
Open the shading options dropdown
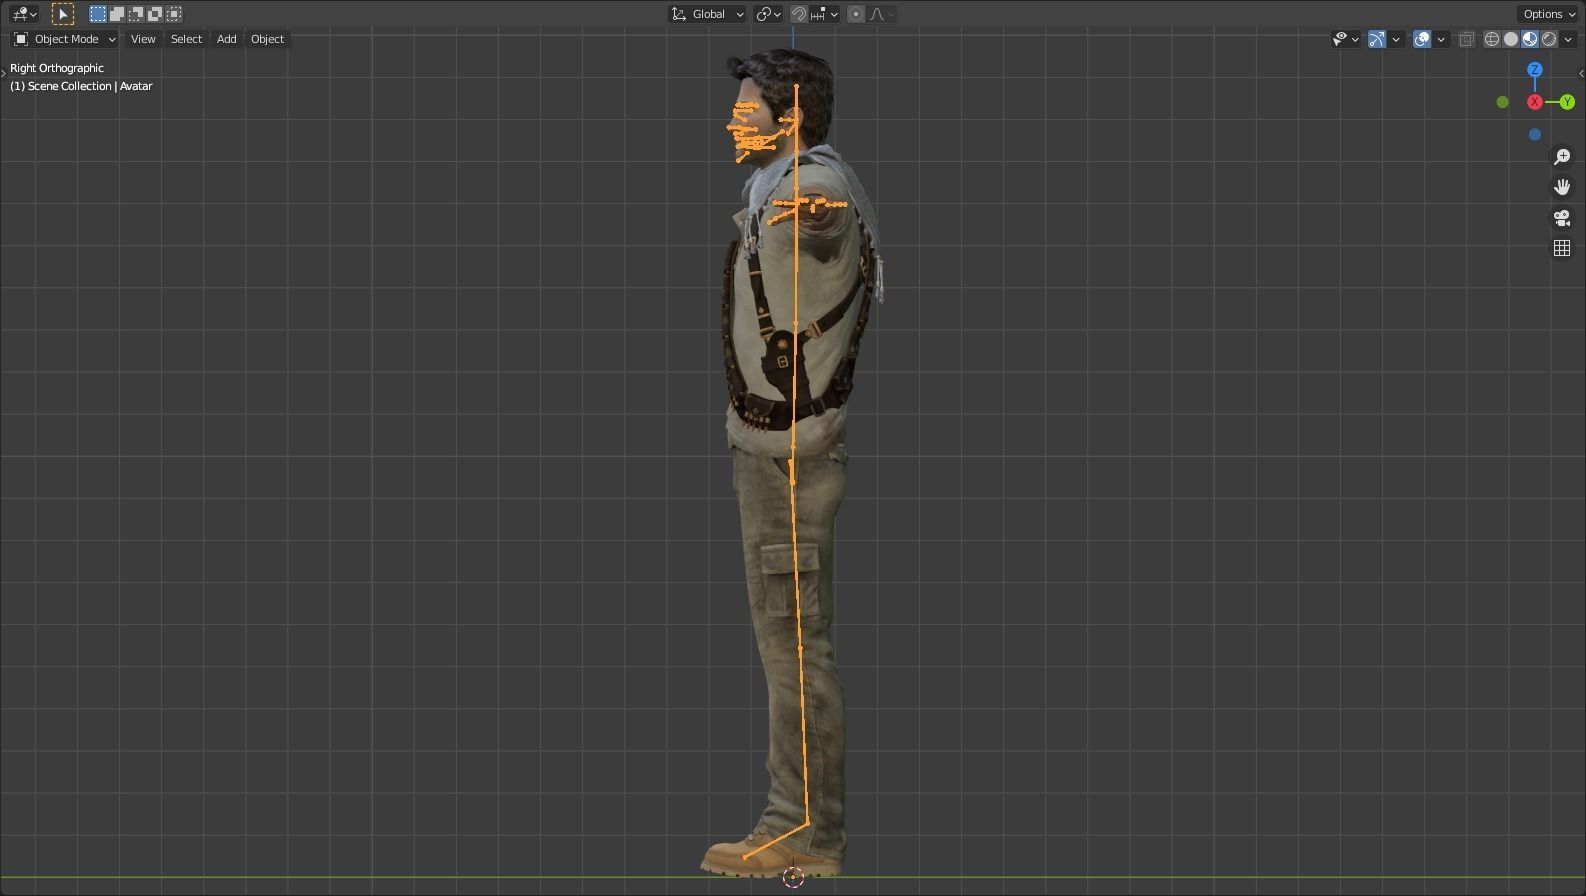tap(1568, 39)
